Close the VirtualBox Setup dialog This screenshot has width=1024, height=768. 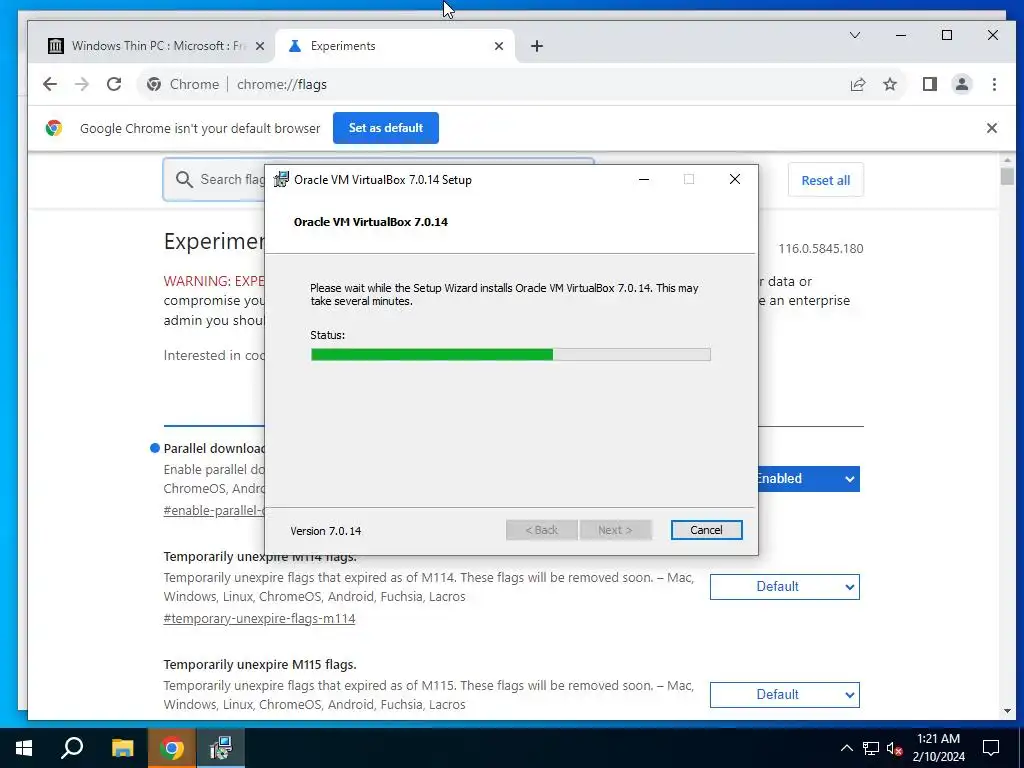coord(735,180)
